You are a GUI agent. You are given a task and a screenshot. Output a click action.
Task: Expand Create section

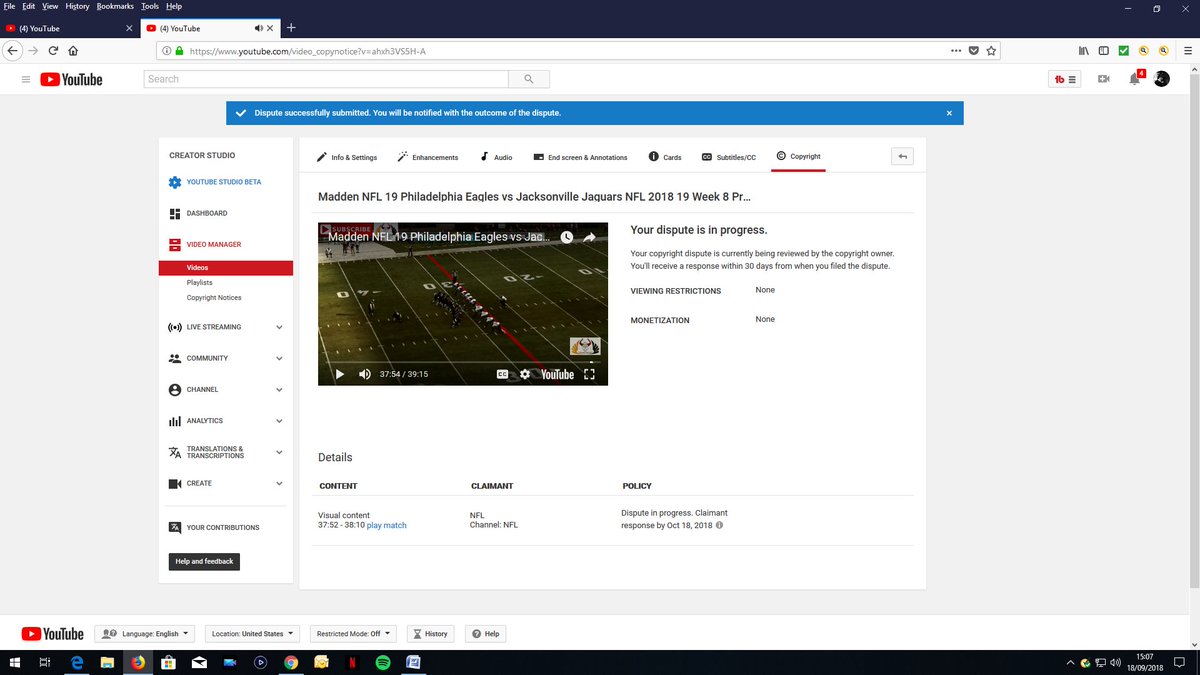pyautogui.click(x=279, y=483)
